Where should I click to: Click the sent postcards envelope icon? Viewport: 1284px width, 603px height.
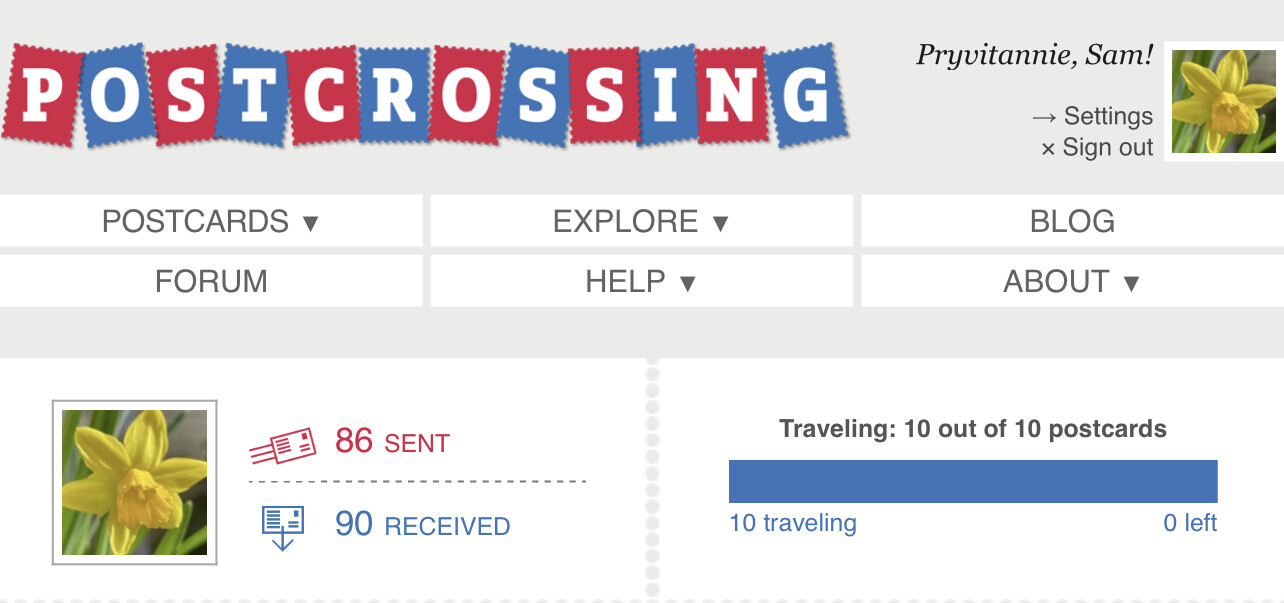coord(283,445)
